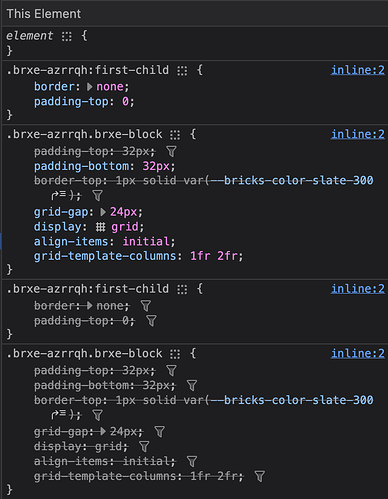Click filter icon beside struck-through border: none
The image size is (388, 499).
click(x=146, y=306)
